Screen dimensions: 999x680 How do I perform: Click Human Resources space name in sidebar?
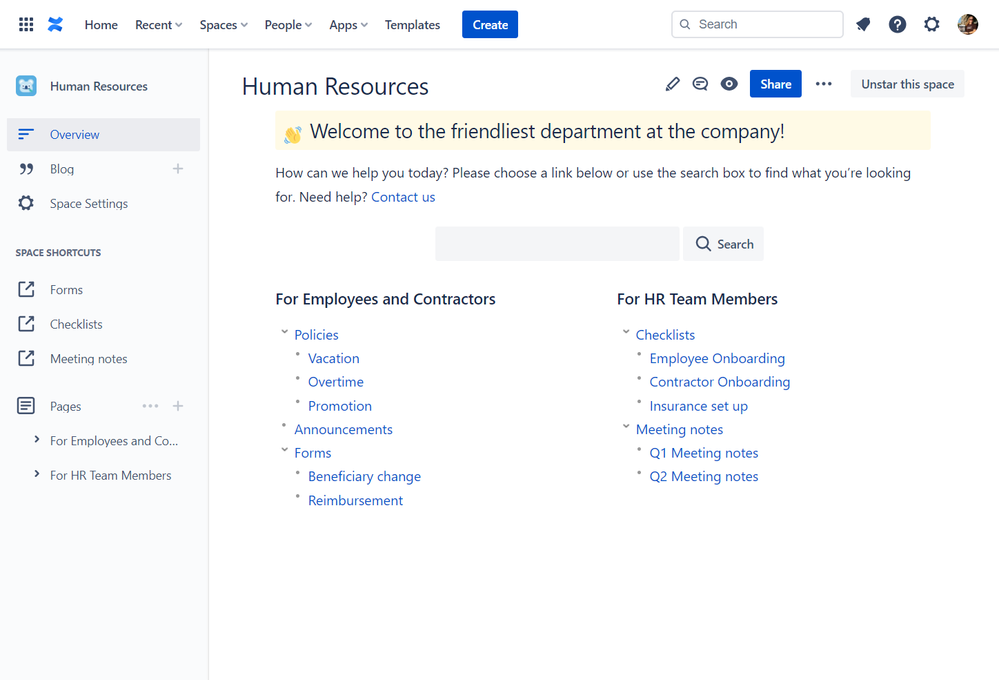click(99, 86)
